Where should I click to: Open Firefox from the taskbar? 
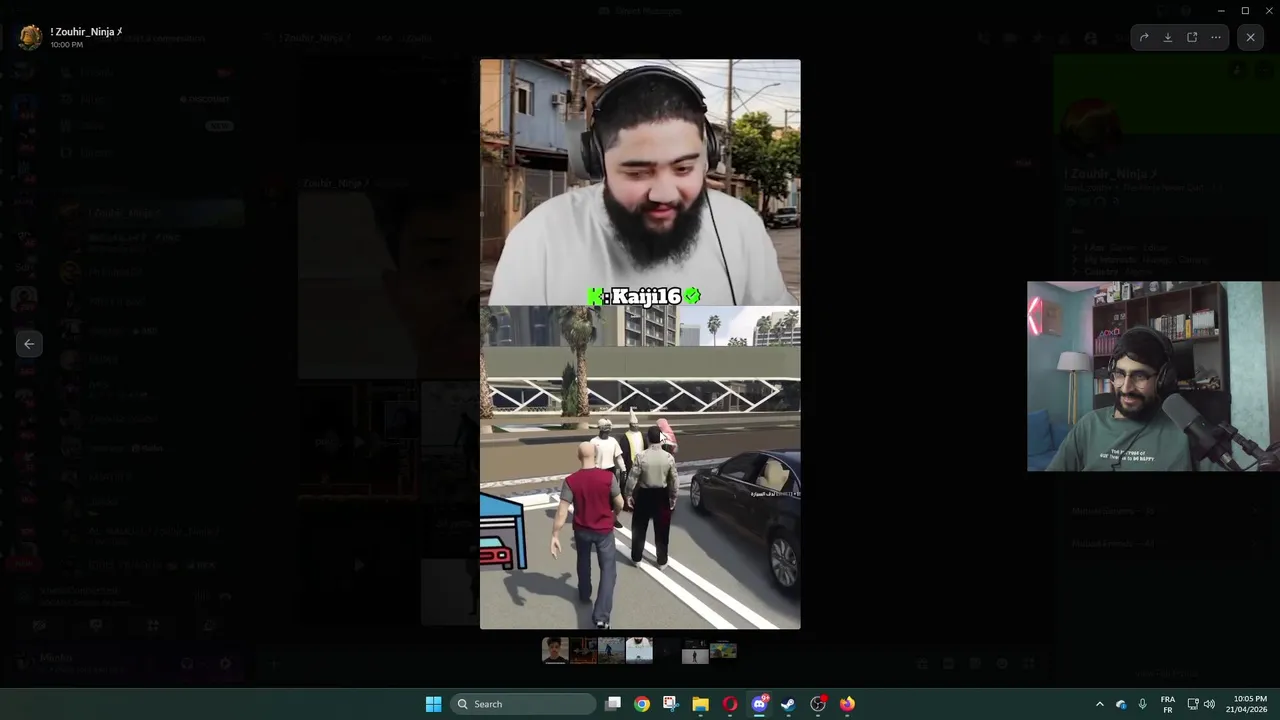(x=847, y=704)
